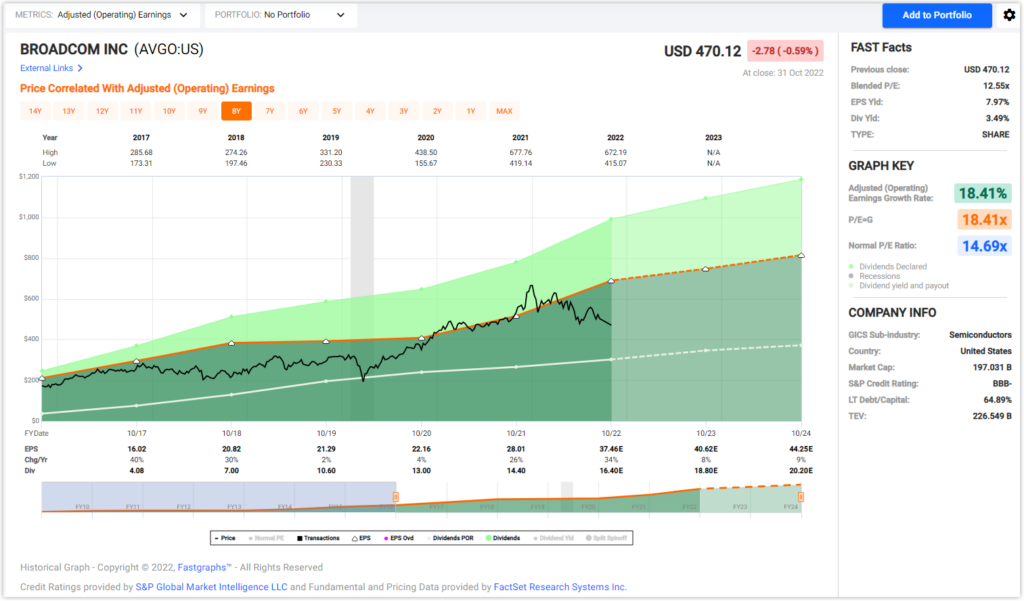Select the 11Y time range

tap(136, 111)
